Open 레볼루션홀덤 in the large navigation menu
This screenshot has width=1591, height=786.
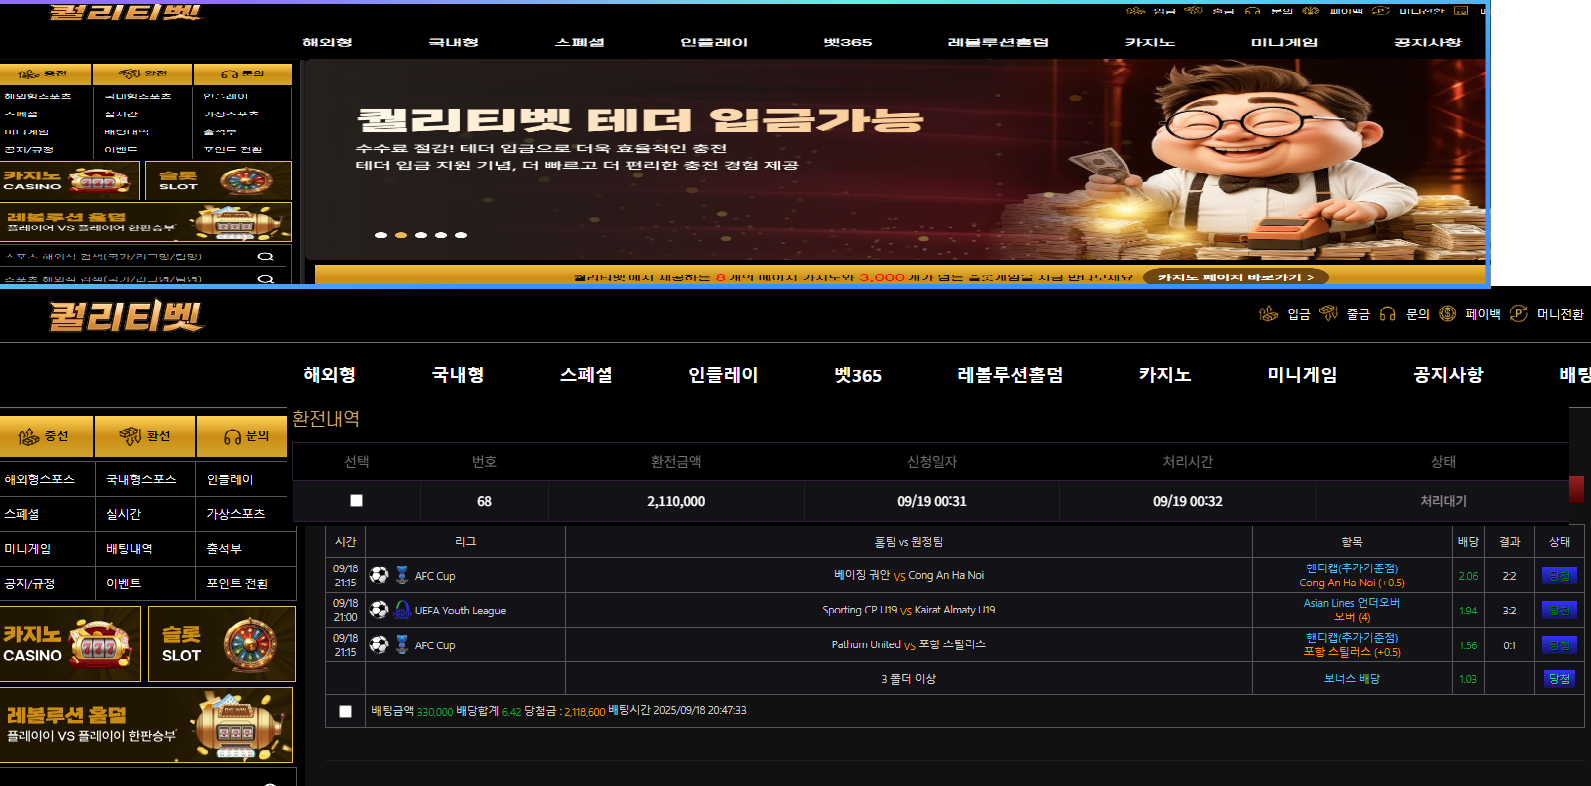pos(1010,375)
